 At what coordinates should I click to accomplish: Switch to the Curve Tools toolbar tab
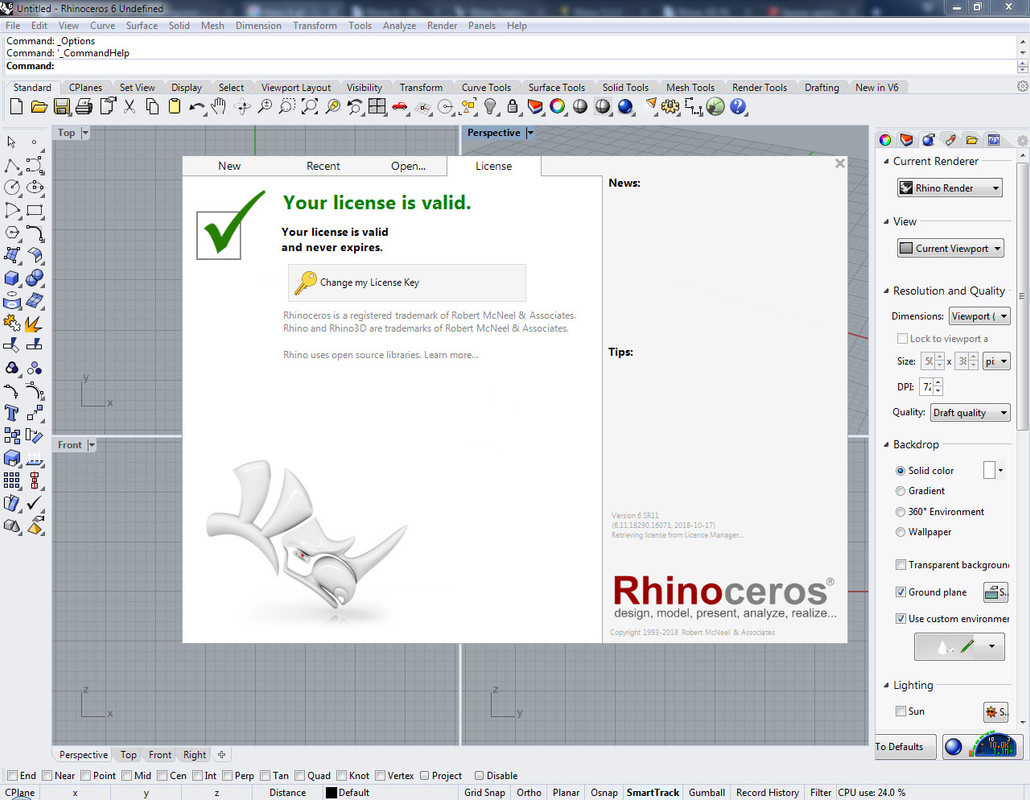(x=486, y=87)
